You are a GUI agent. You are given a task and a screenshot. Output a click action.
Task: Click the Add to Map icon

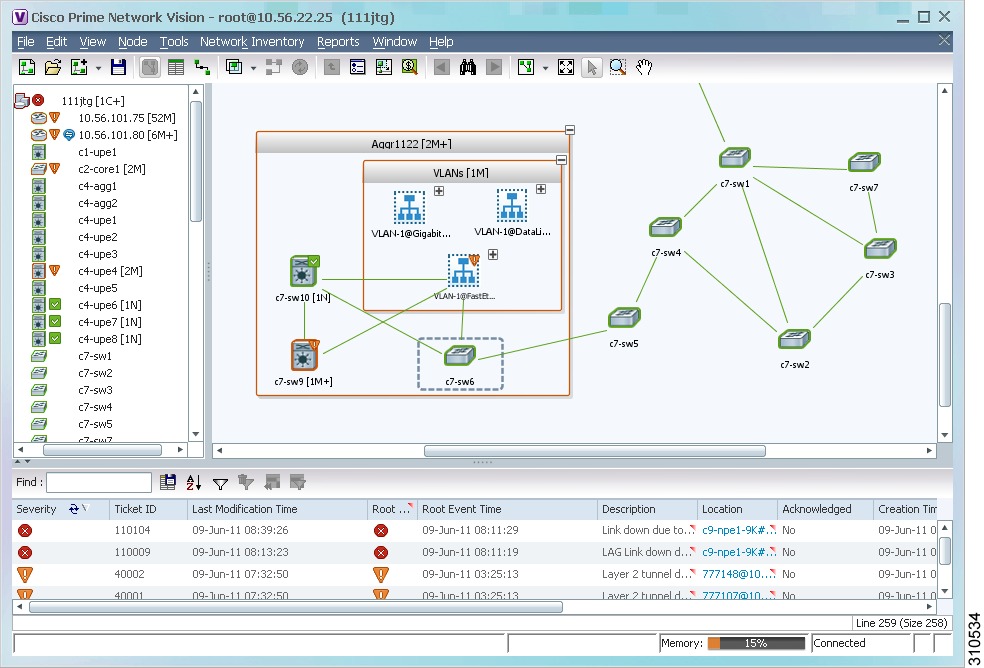[x=79, y=67]
